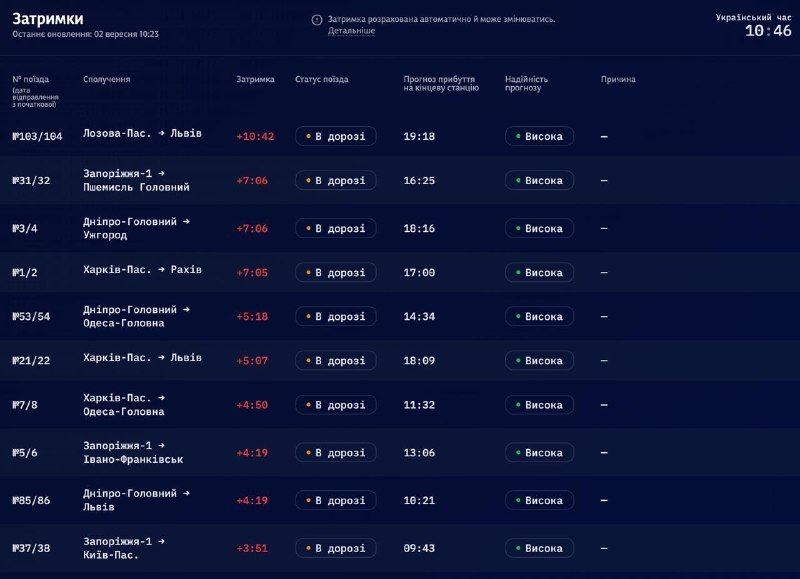This screenshot has height=579, width=800.
Task: Click В дорозі status for train №37/38
Action: point(336,548)
